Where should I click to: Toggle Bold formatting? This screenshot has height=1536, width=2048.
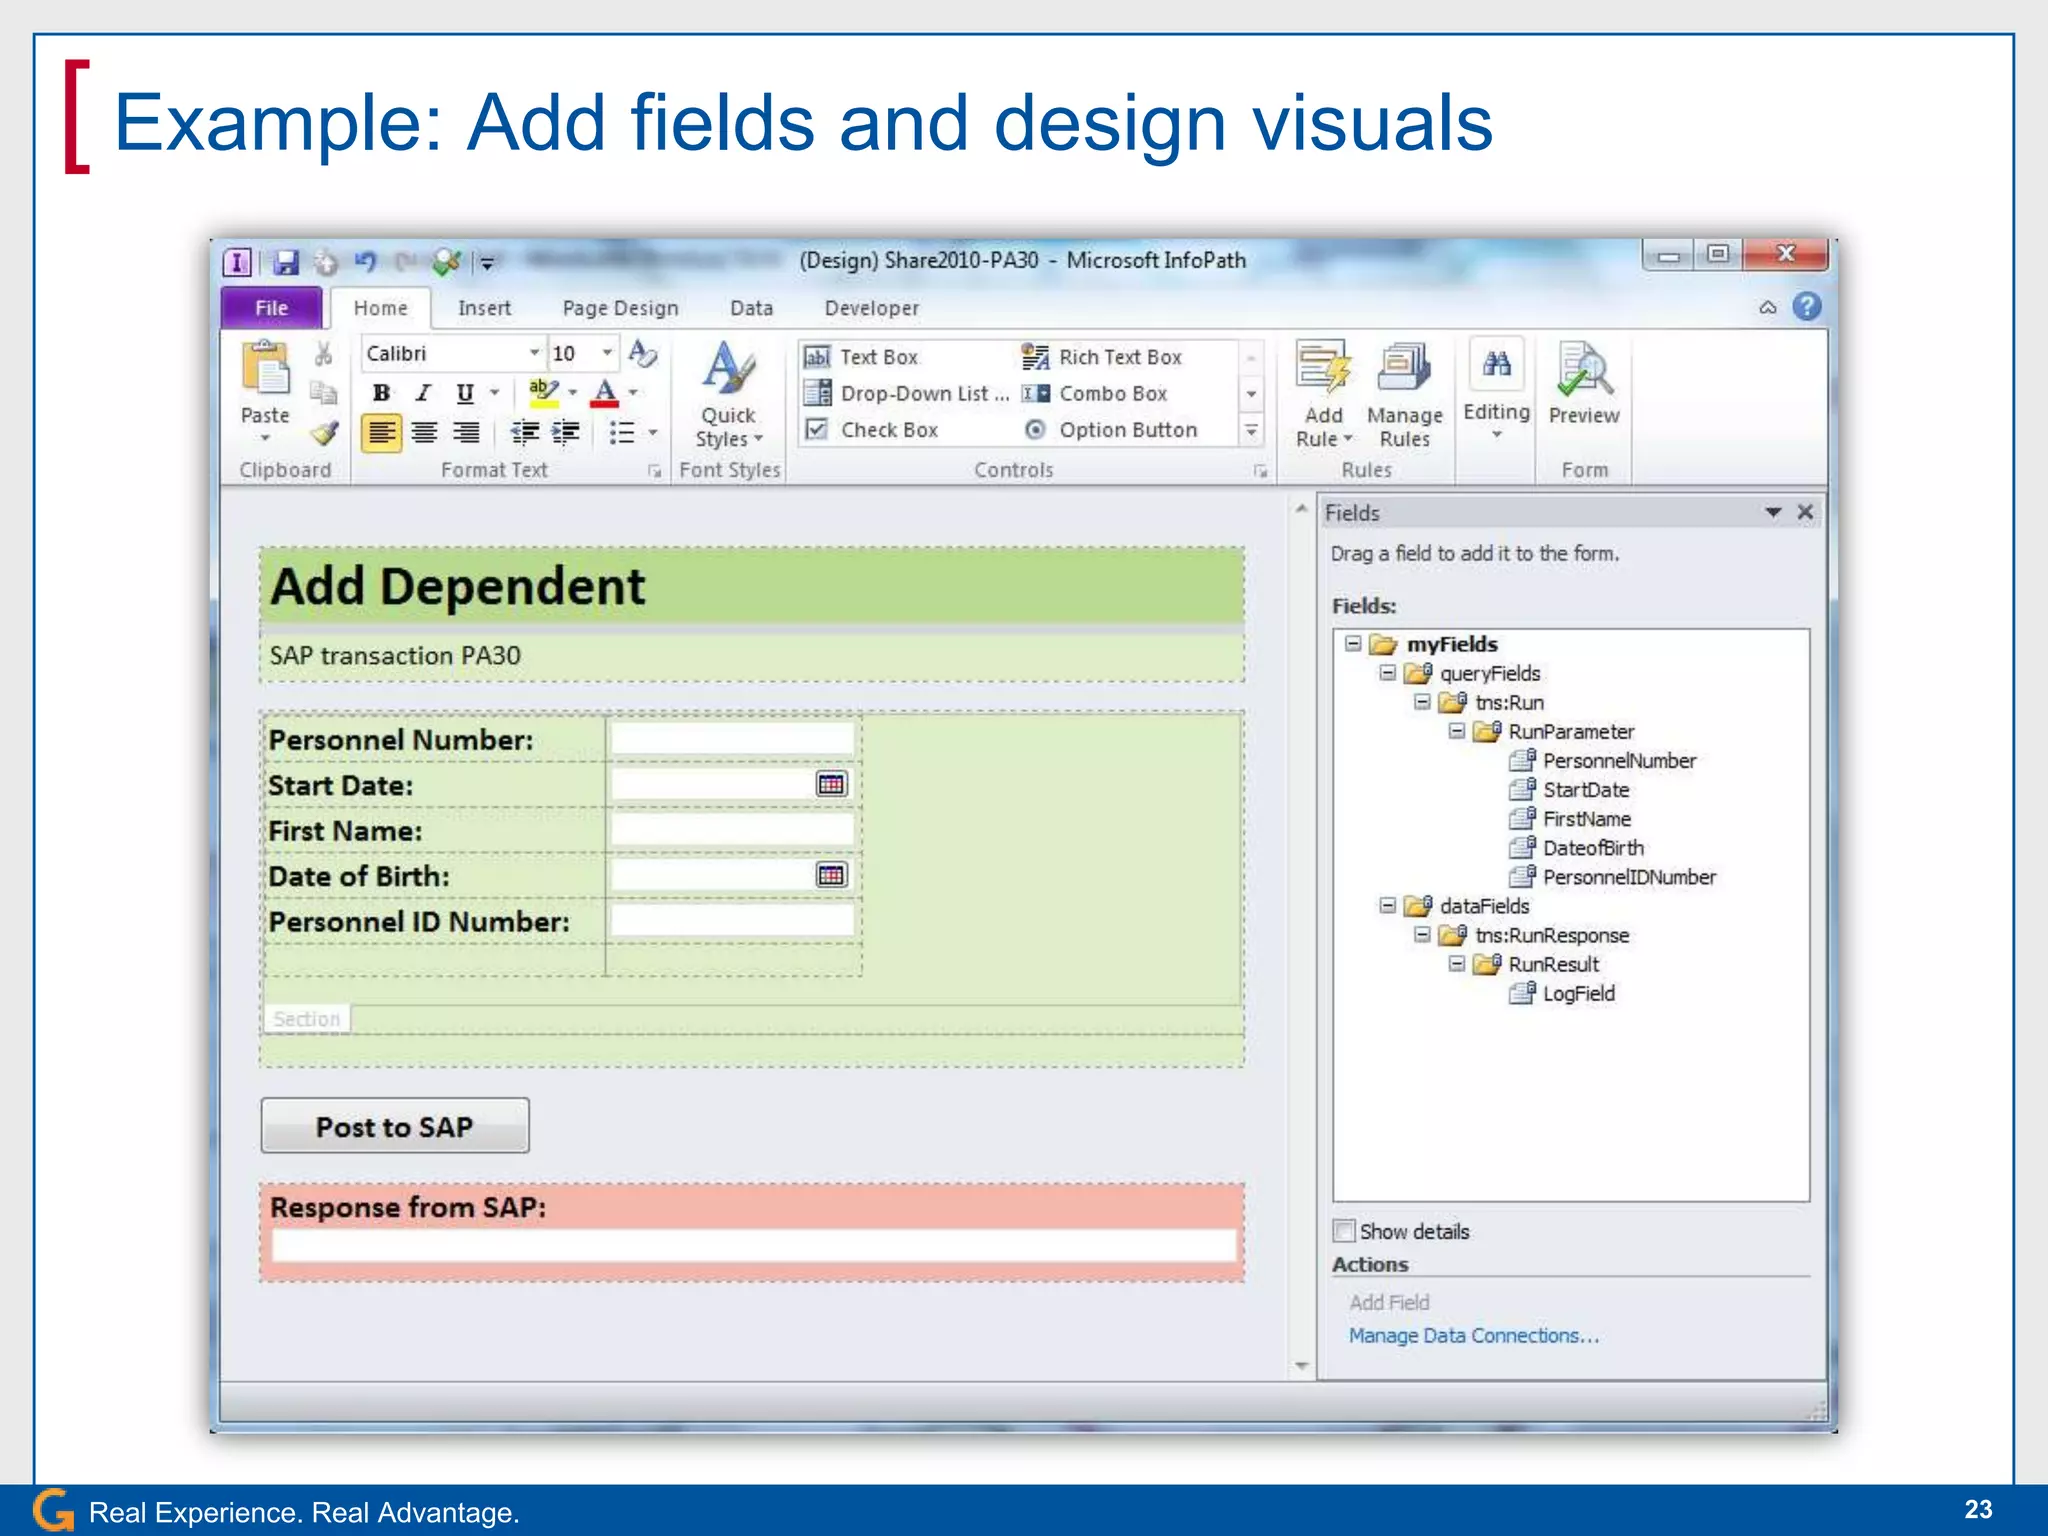(381, 393)
